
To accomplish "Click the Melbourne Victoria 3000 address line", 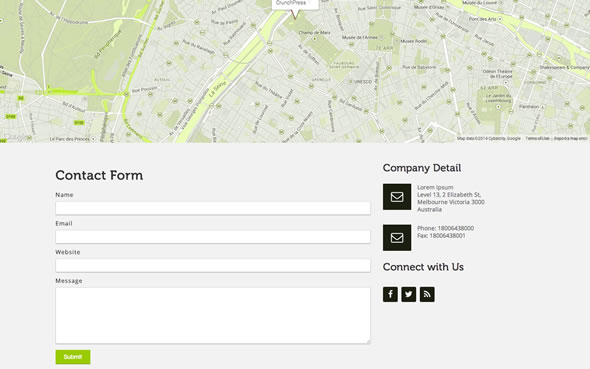I will 451,202.
